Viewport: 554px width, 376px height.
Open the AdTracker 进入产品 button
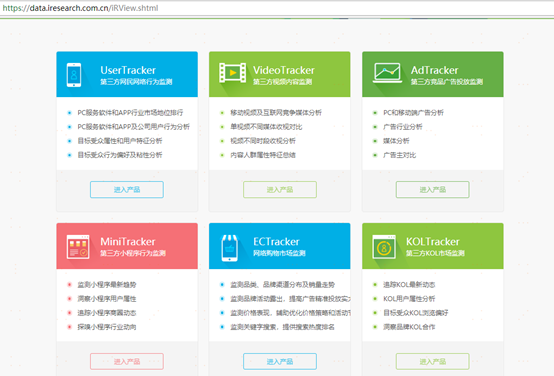(432, 190)
